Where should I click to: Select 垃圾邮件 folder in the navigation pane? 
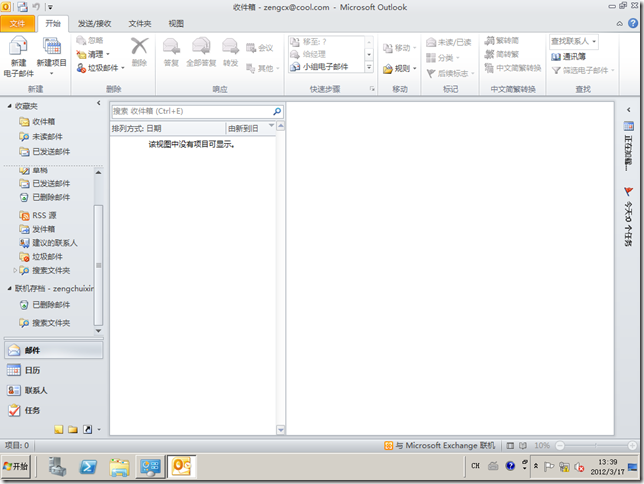tap(47, 256)
